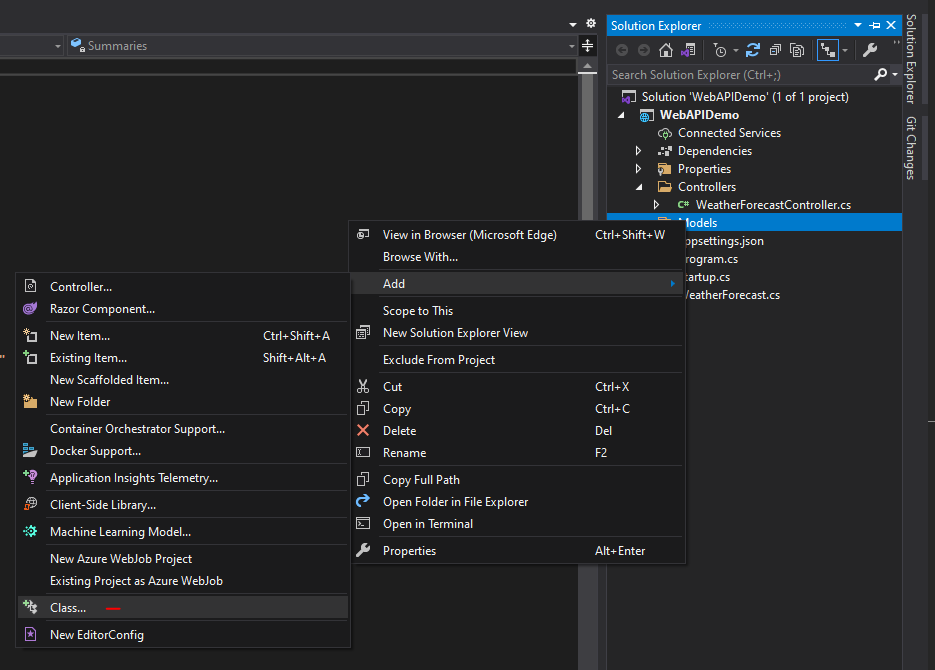This screenshot has width=935, height=670.
Task: Open the dropdown arrow beside the gear icon
Action: [x=573, y=24]
